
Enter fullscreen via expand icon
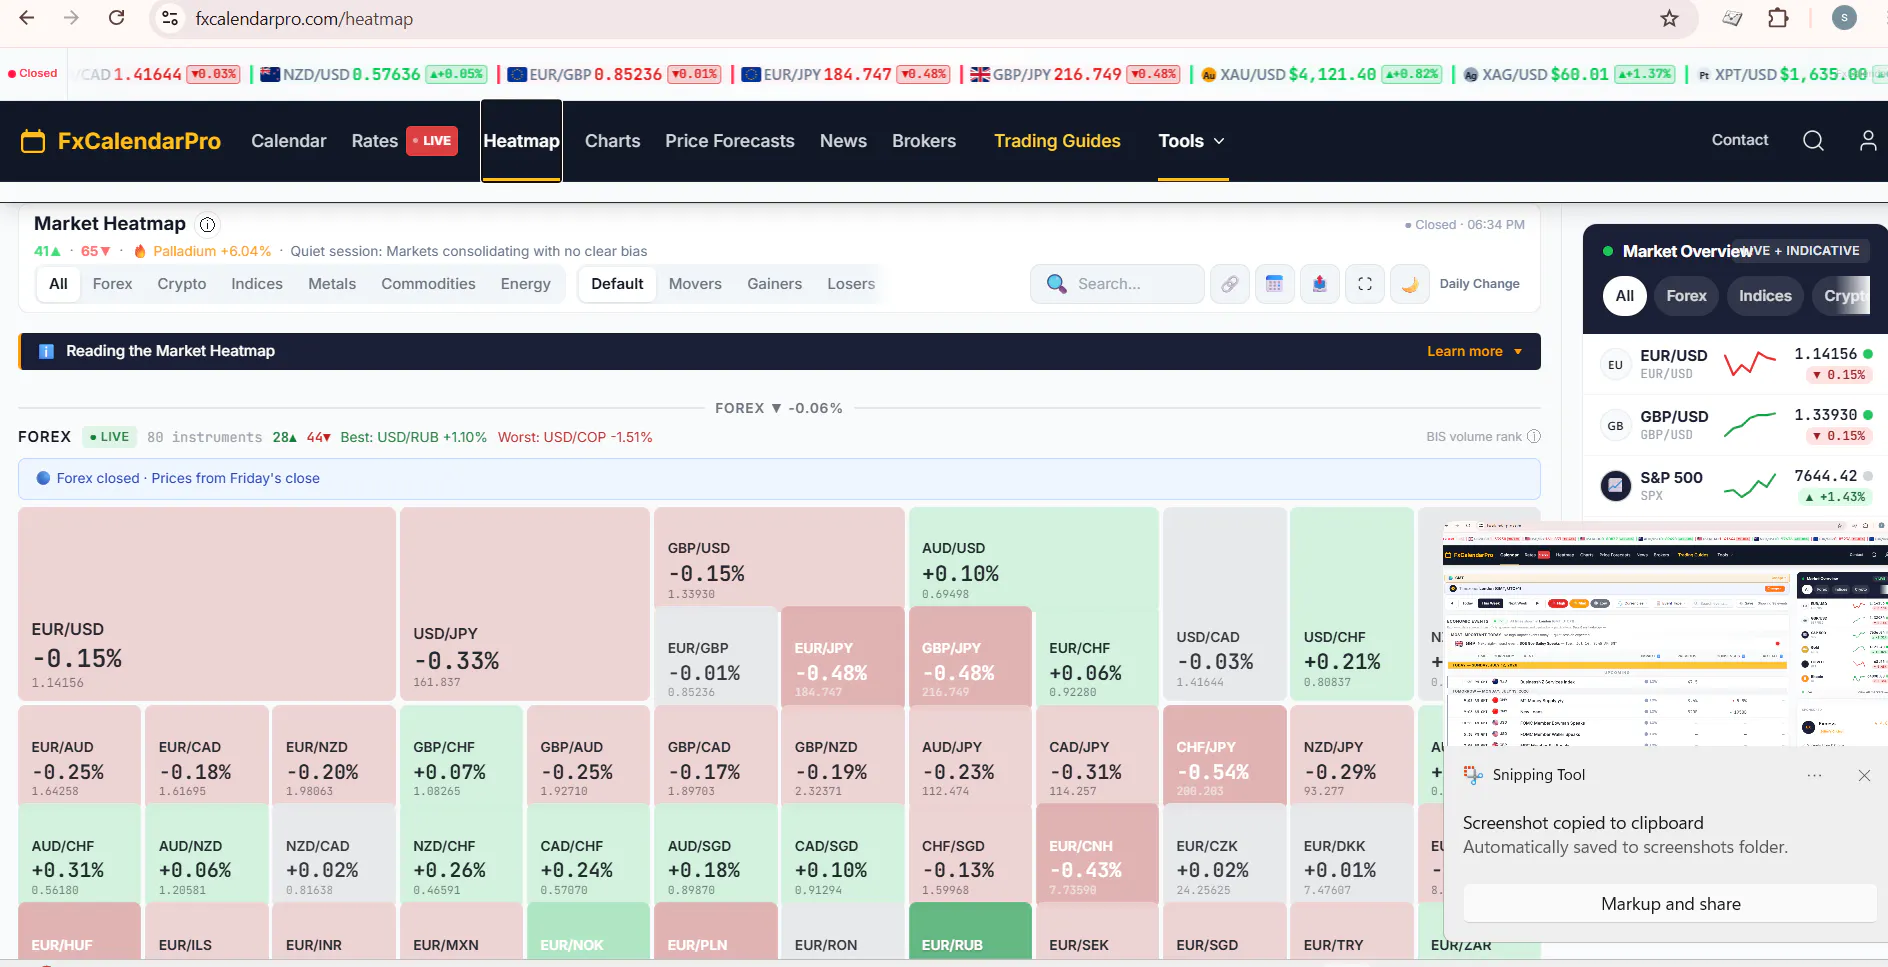1365,284
